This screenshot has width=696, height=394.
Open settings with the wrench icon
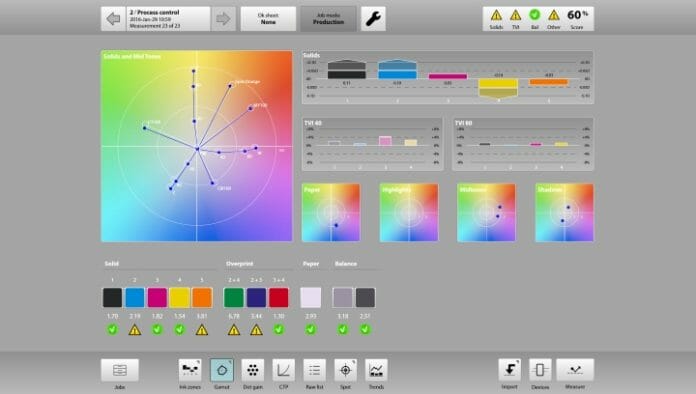pos(373,19)
